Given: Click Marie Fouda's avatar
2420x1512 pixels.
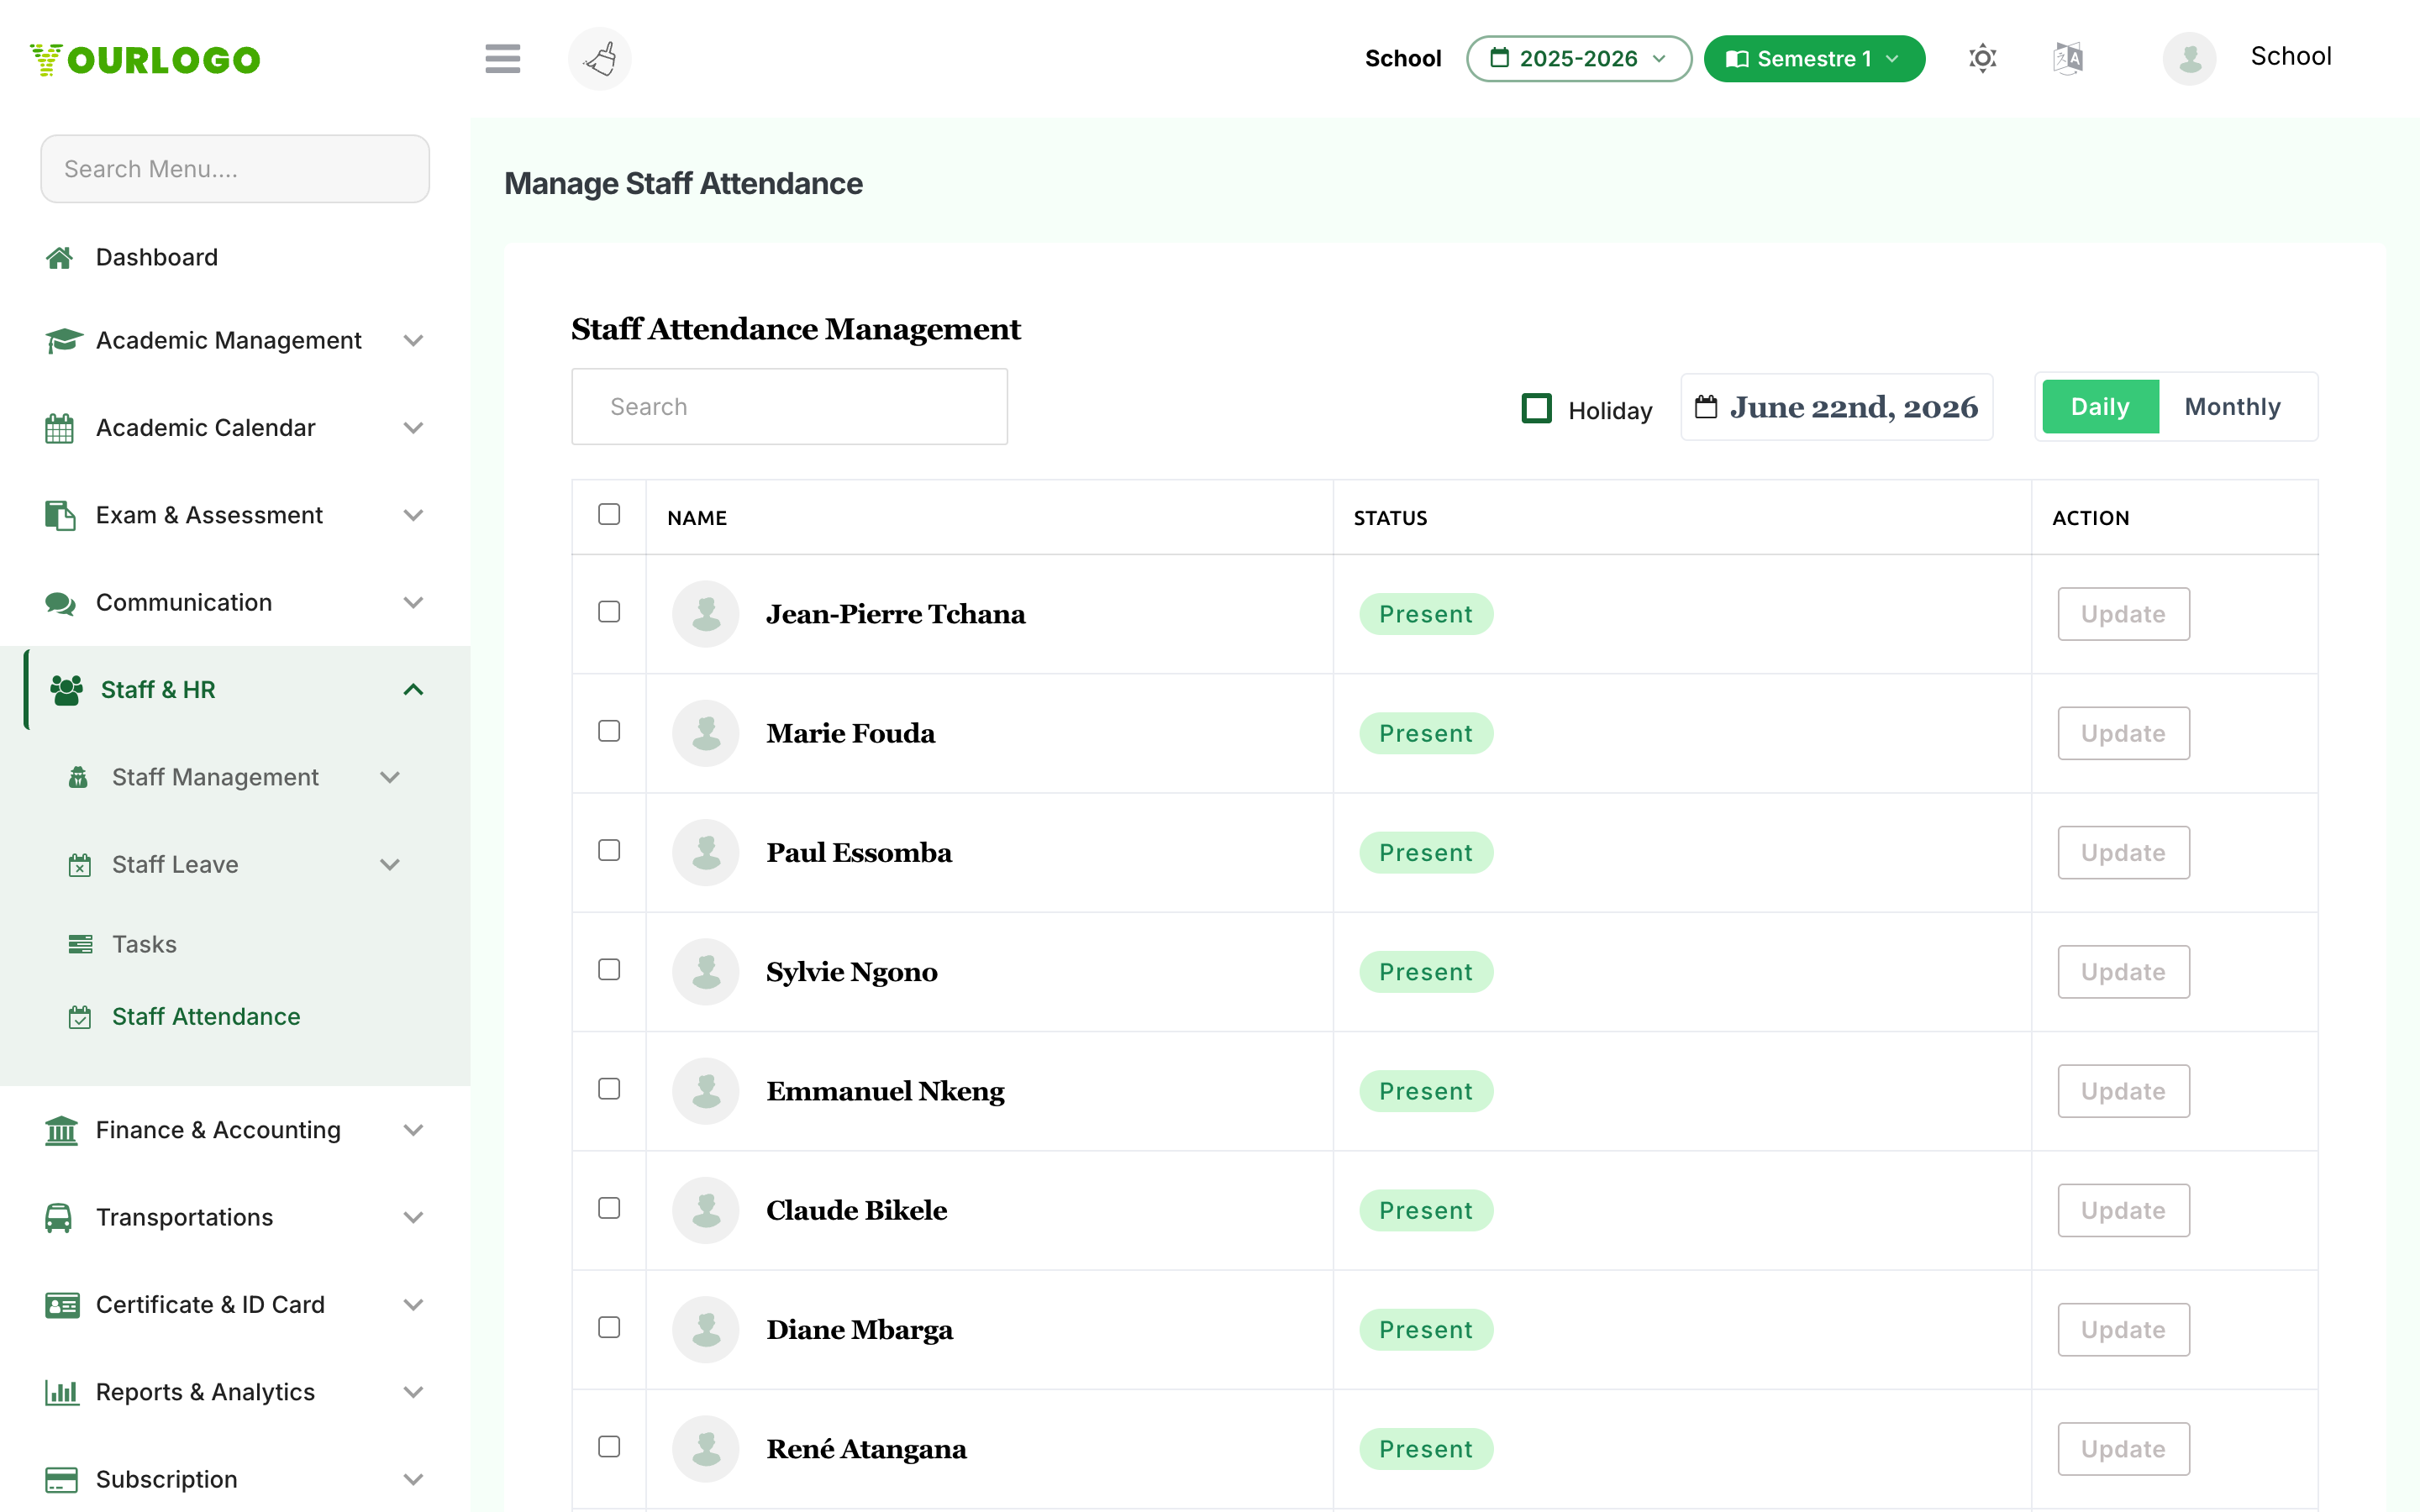Looking at the screenshot, I should pyautogui.click(x=705, y=733).
